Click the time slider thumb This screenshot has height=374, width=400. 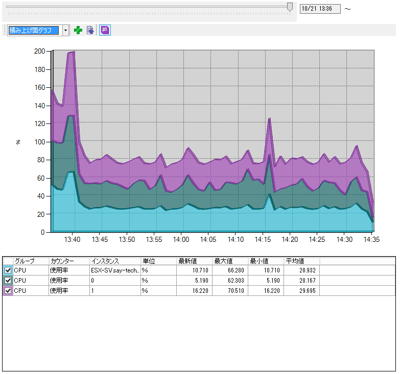(x=290, y=7)
